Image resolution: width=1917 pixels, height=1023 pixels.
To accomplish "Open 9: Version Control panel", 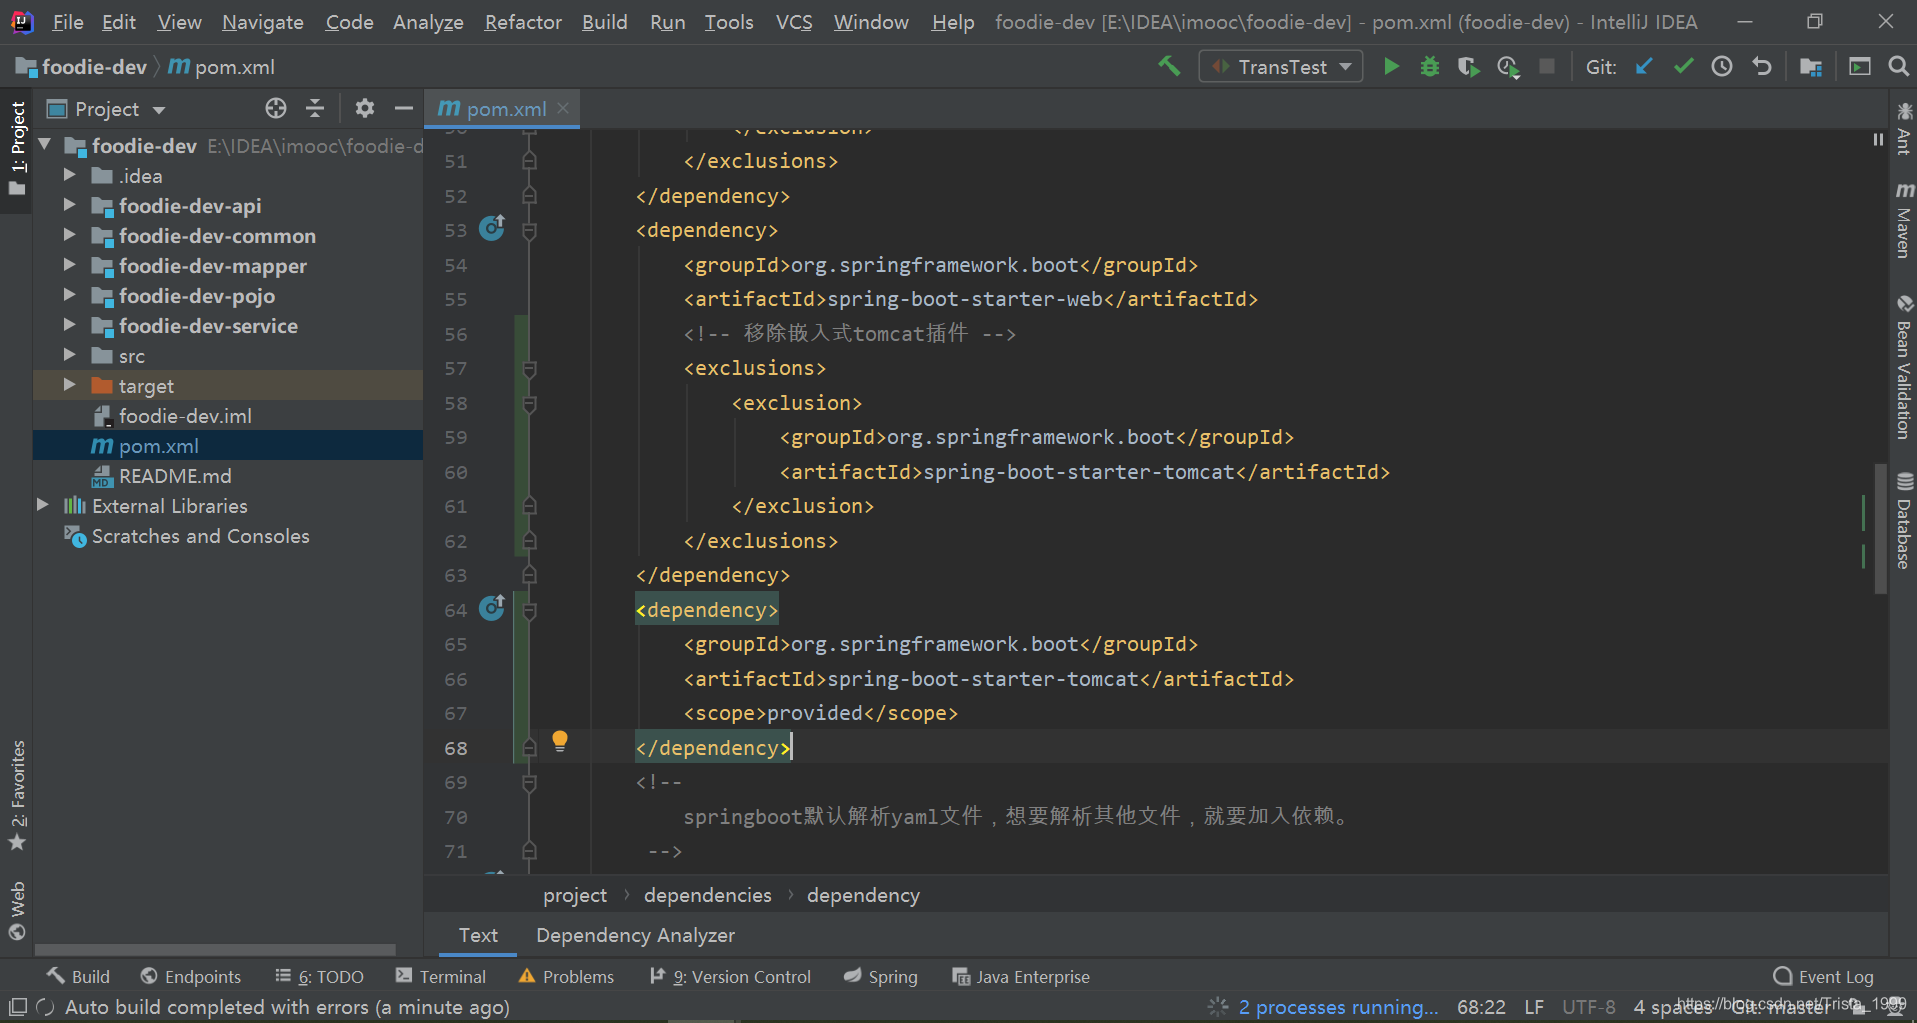I will pyautogui.click(x=730, y=976).
